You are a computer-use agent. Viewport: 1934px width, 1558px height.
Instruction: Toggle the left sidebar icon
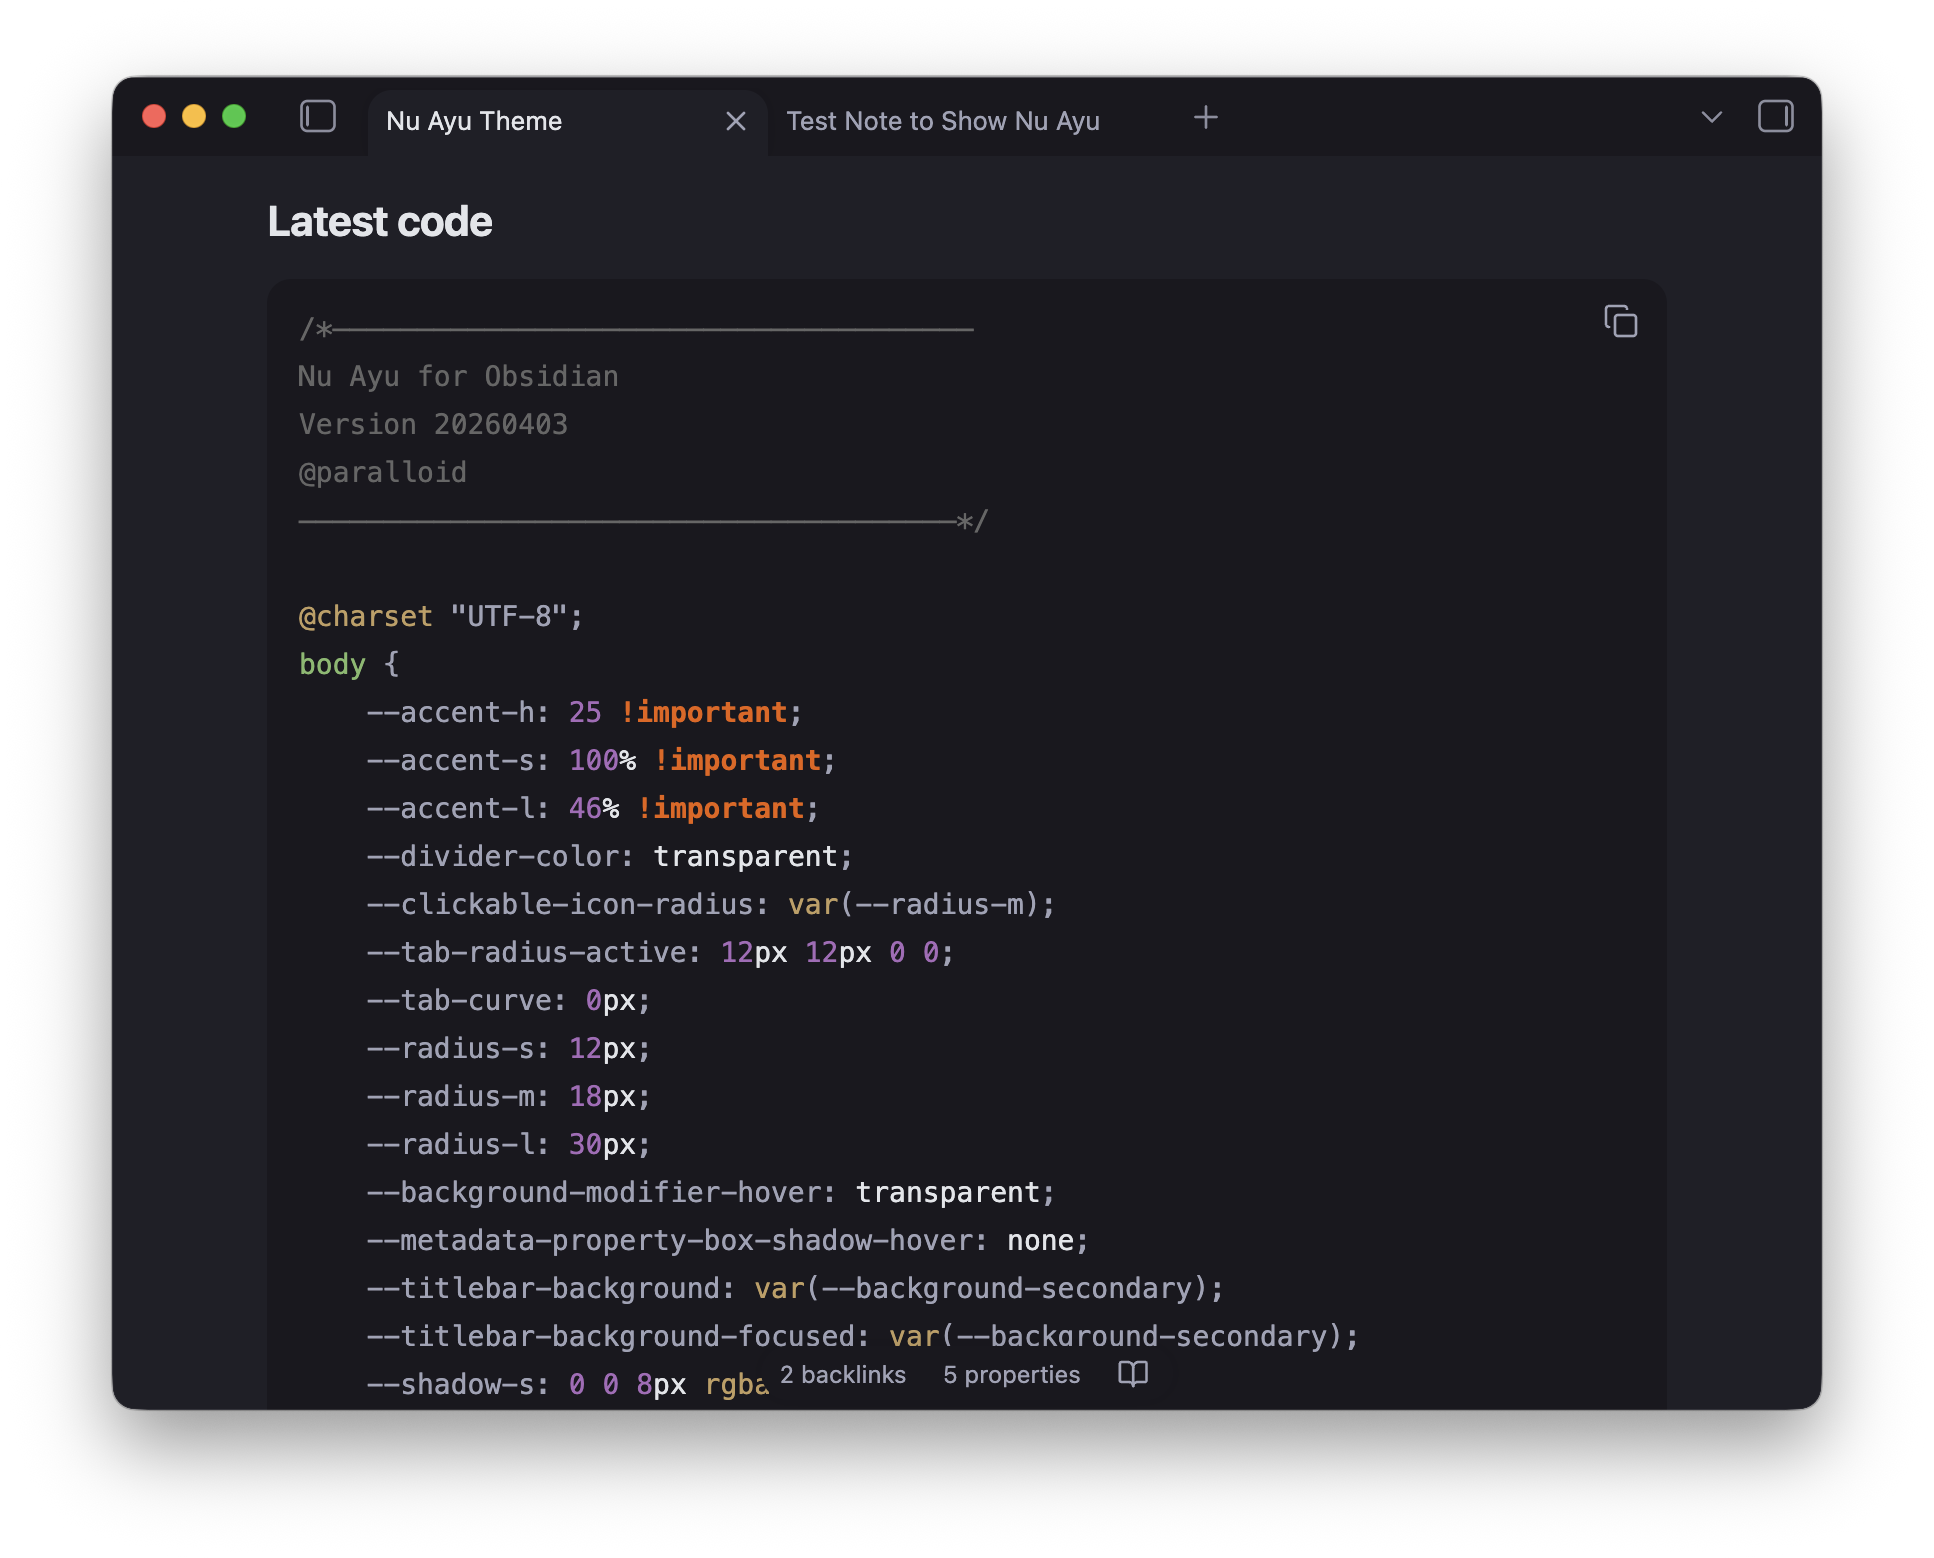point(318,117)
